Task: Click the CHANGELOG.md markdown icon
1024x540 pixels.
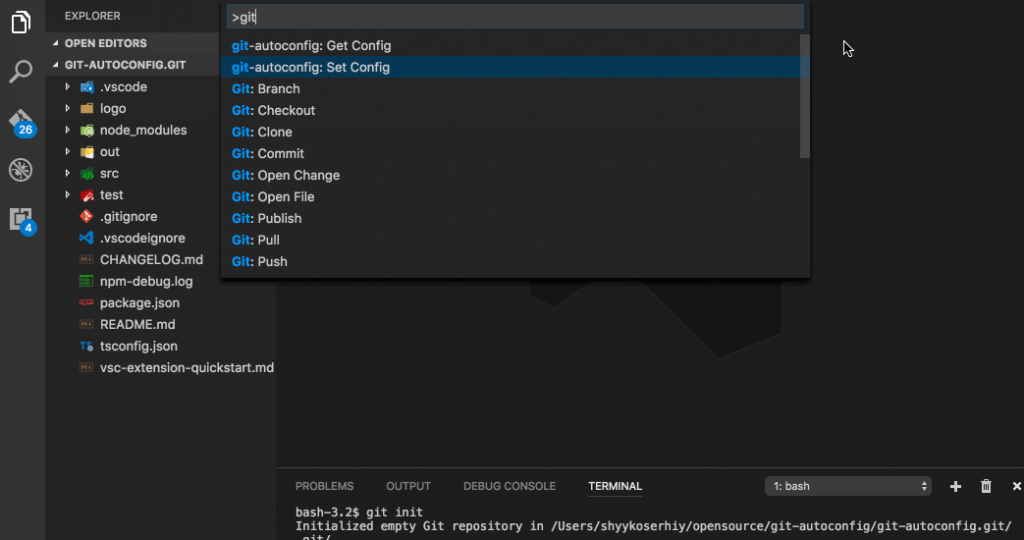Action: (86, 259)
